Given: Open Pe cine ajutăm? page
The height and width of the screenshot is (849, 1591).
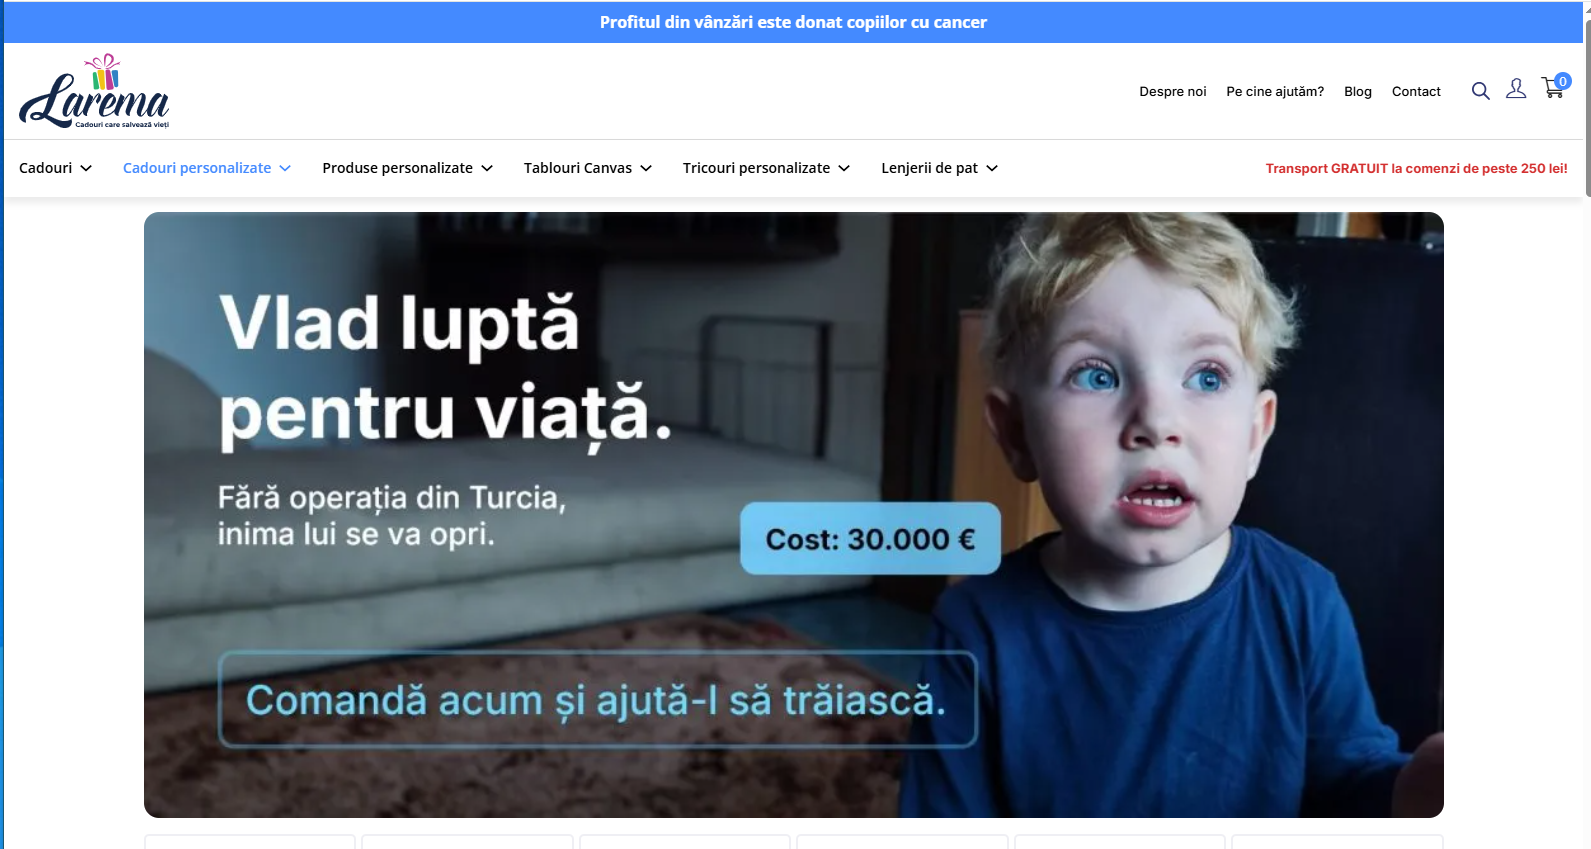Looking at the screenshot, I should tap(1275, 91).
